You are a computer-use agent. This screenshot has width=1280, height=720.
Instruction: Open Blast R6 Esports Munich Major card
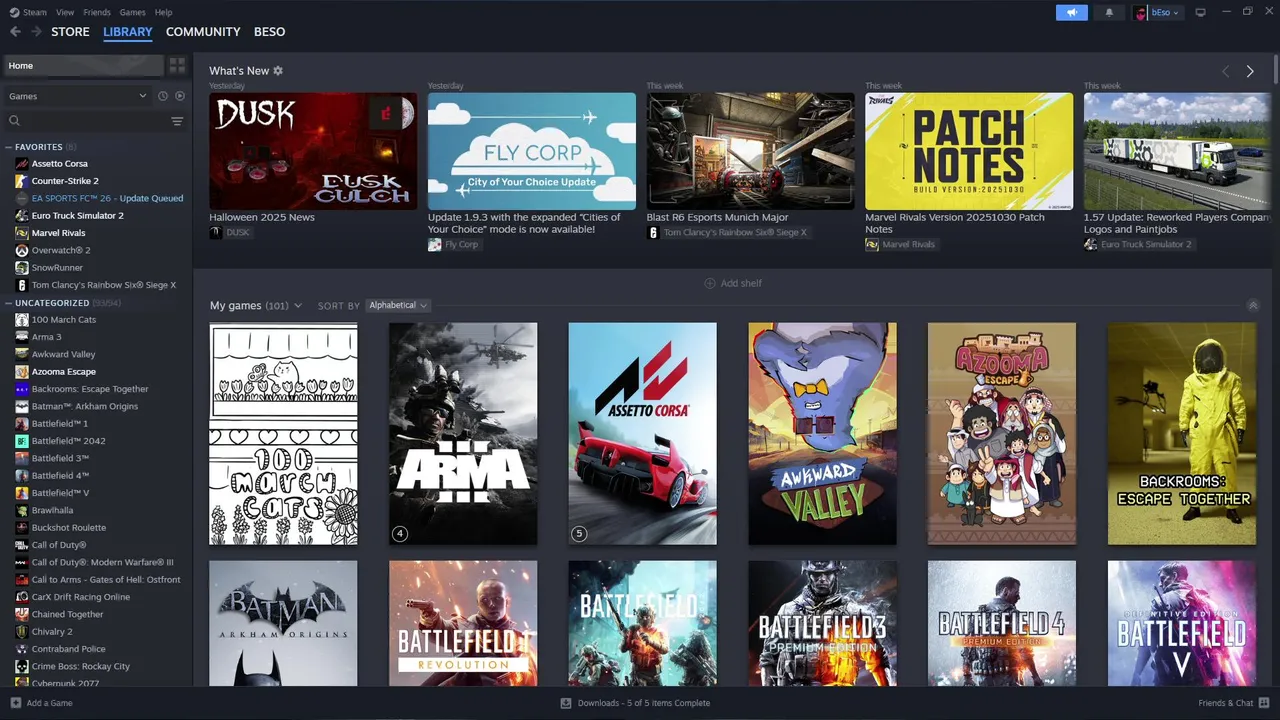751,151
